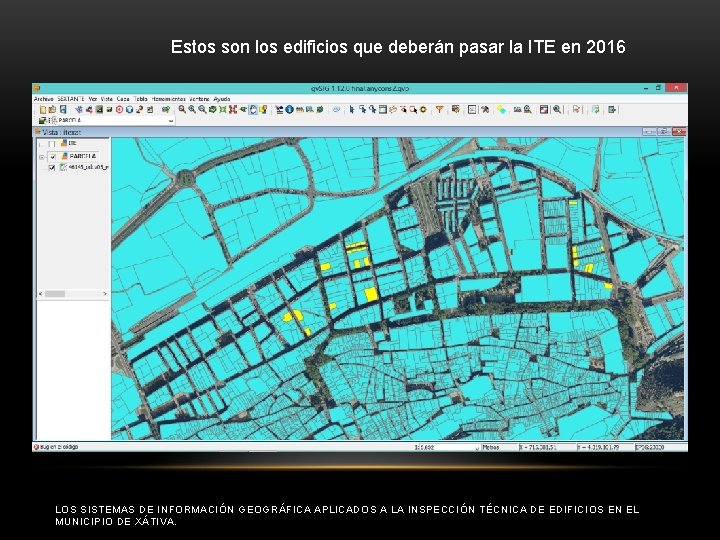Image resolution: width=720 pixels, height=540 pixels.
Task: Enable the ITE layer checkbox
Action: 52,144
